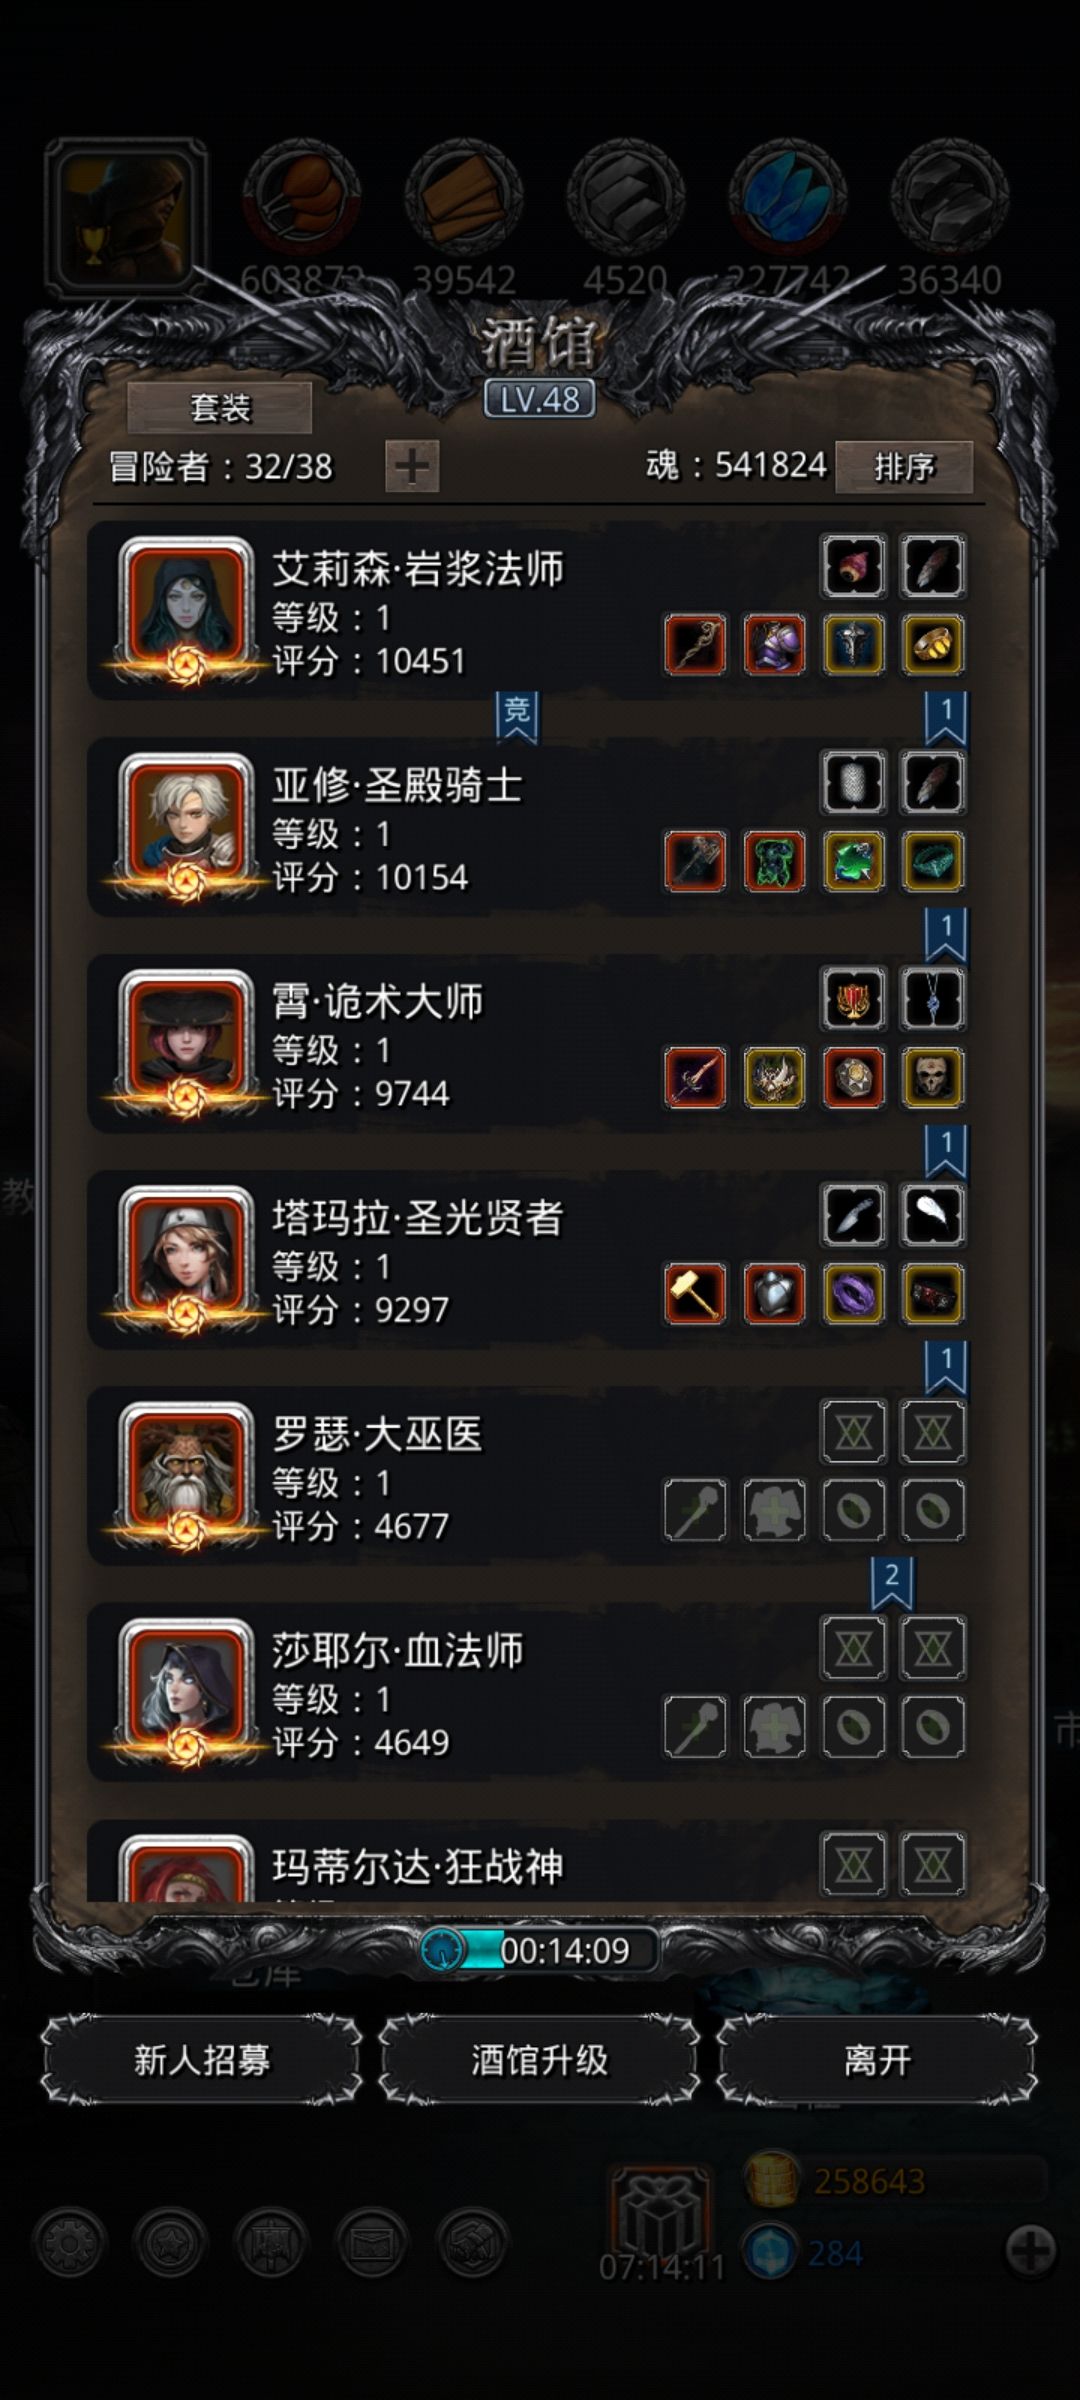
Task: Tap the 酒馆升级 button
Action: click(540, 2060)
